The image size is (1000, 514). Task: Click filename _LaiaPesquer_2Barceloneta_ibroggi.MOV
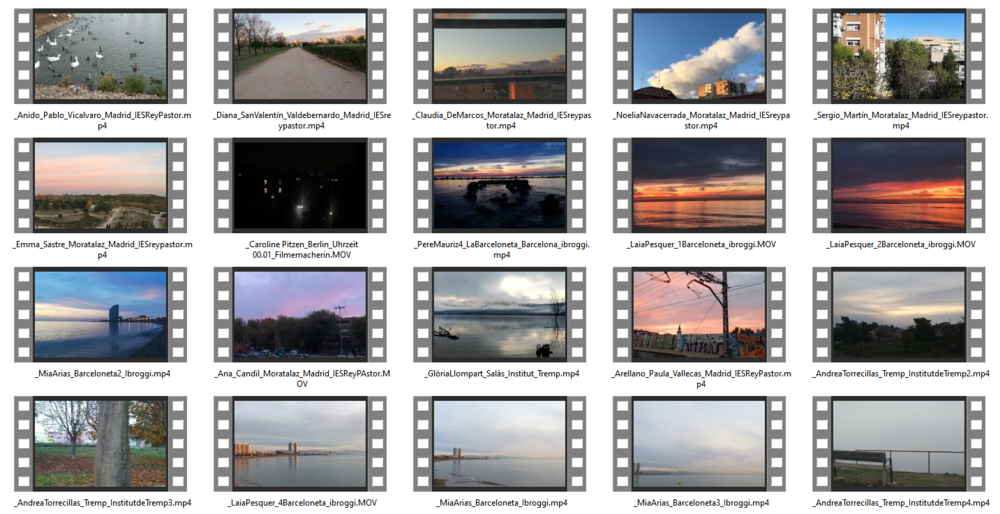tap(901, 244)
